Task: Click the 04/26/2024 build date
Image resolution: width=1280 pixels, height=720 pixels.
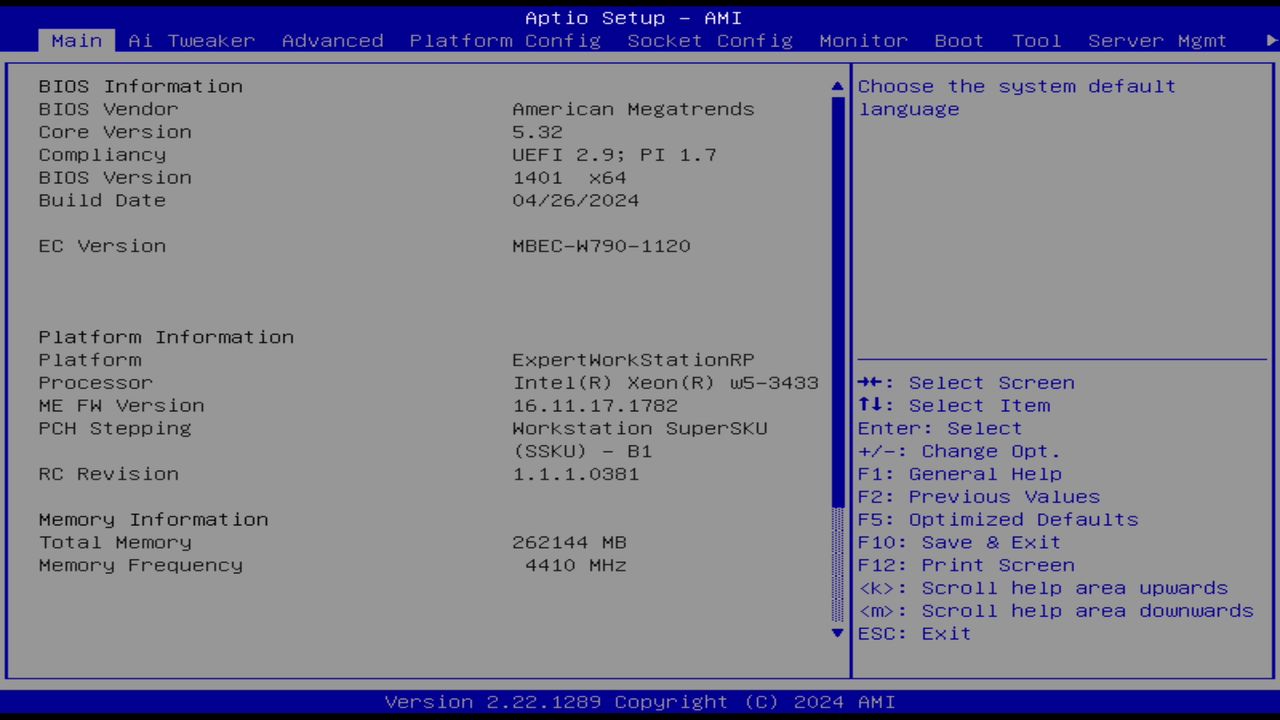Action: tap(576, 200)
